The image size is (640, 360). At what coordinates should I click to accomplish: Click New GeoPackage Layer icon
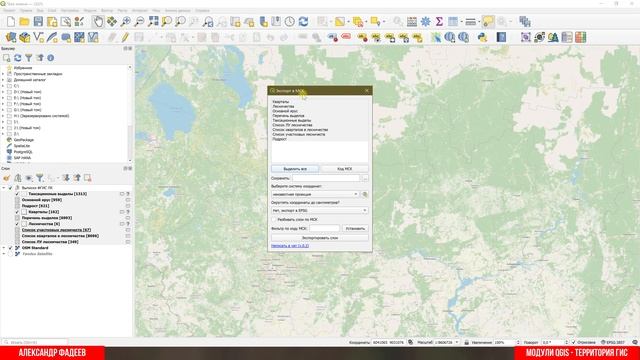pos(24,38)
